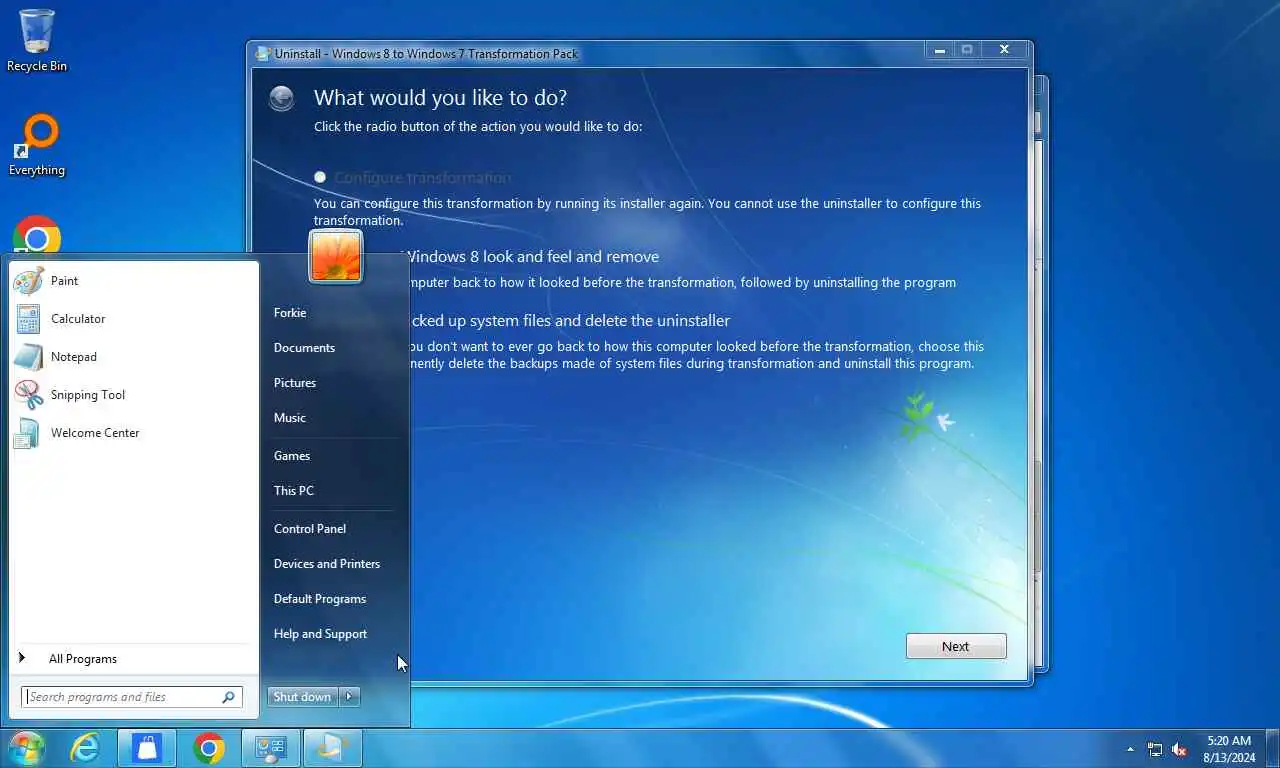
Task: Click the round back arrow in uninstaller
Action: [x=281, y=97]
